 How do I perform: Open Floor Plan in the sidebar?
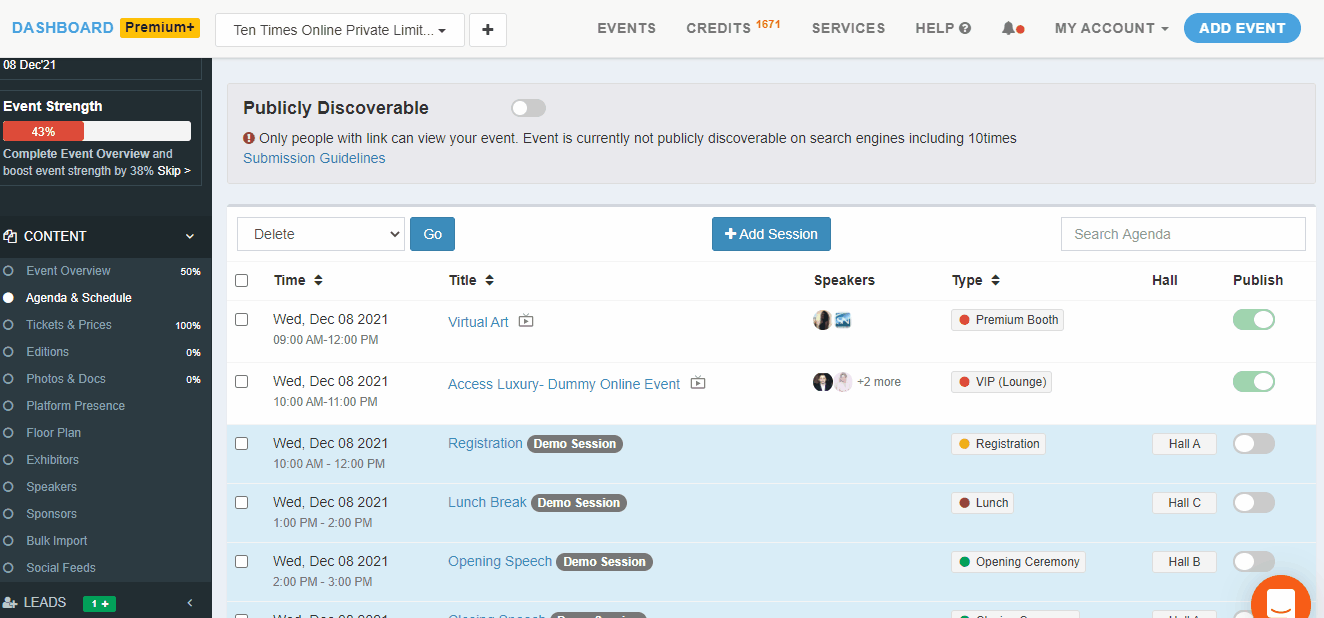pyautogui.click(x=54, y=433)
